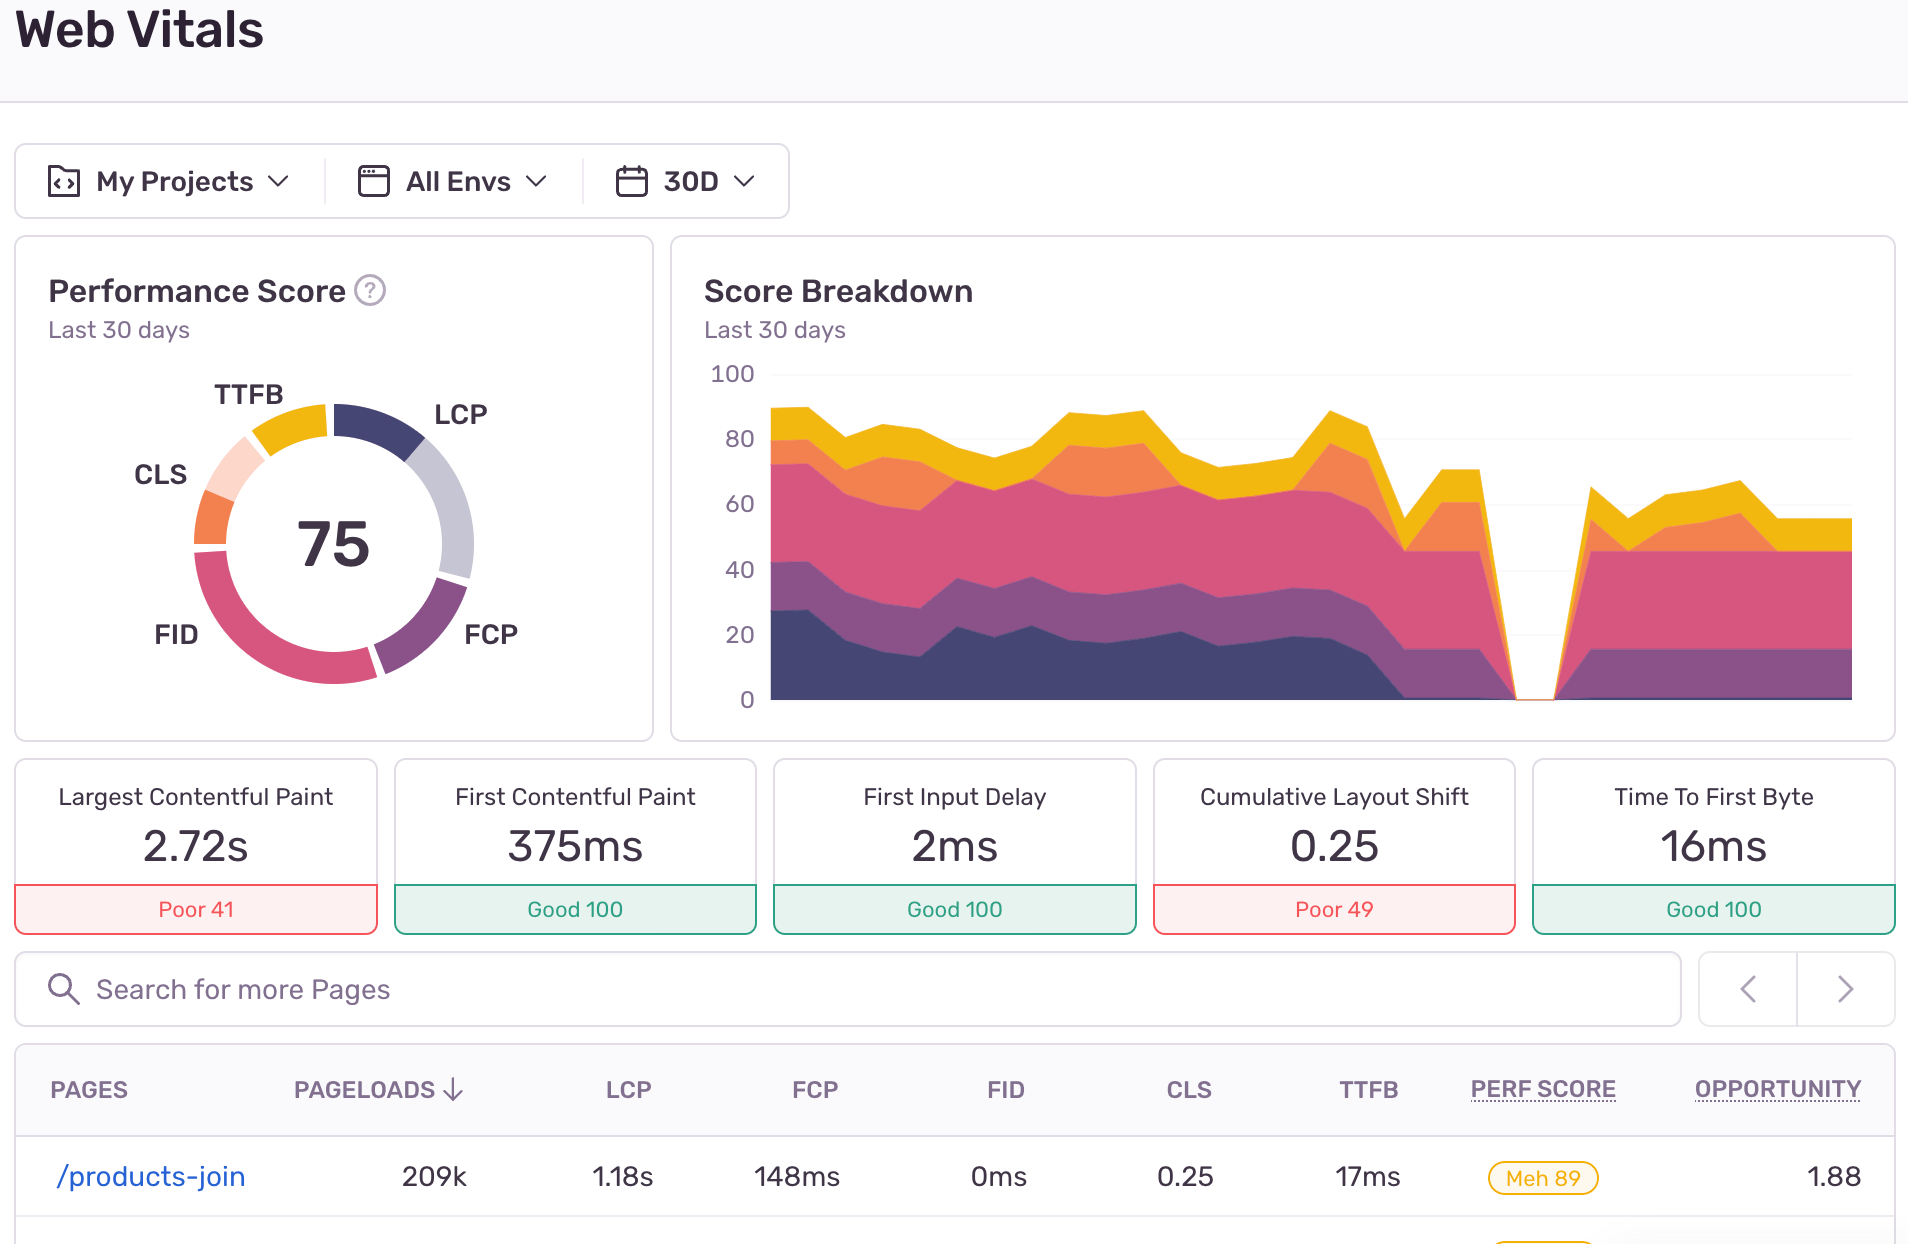Click the OPPORTUNITY column header
Image resolution: width=1908 pixels, height=1244 pixels.
[x=1777, y=1089]
